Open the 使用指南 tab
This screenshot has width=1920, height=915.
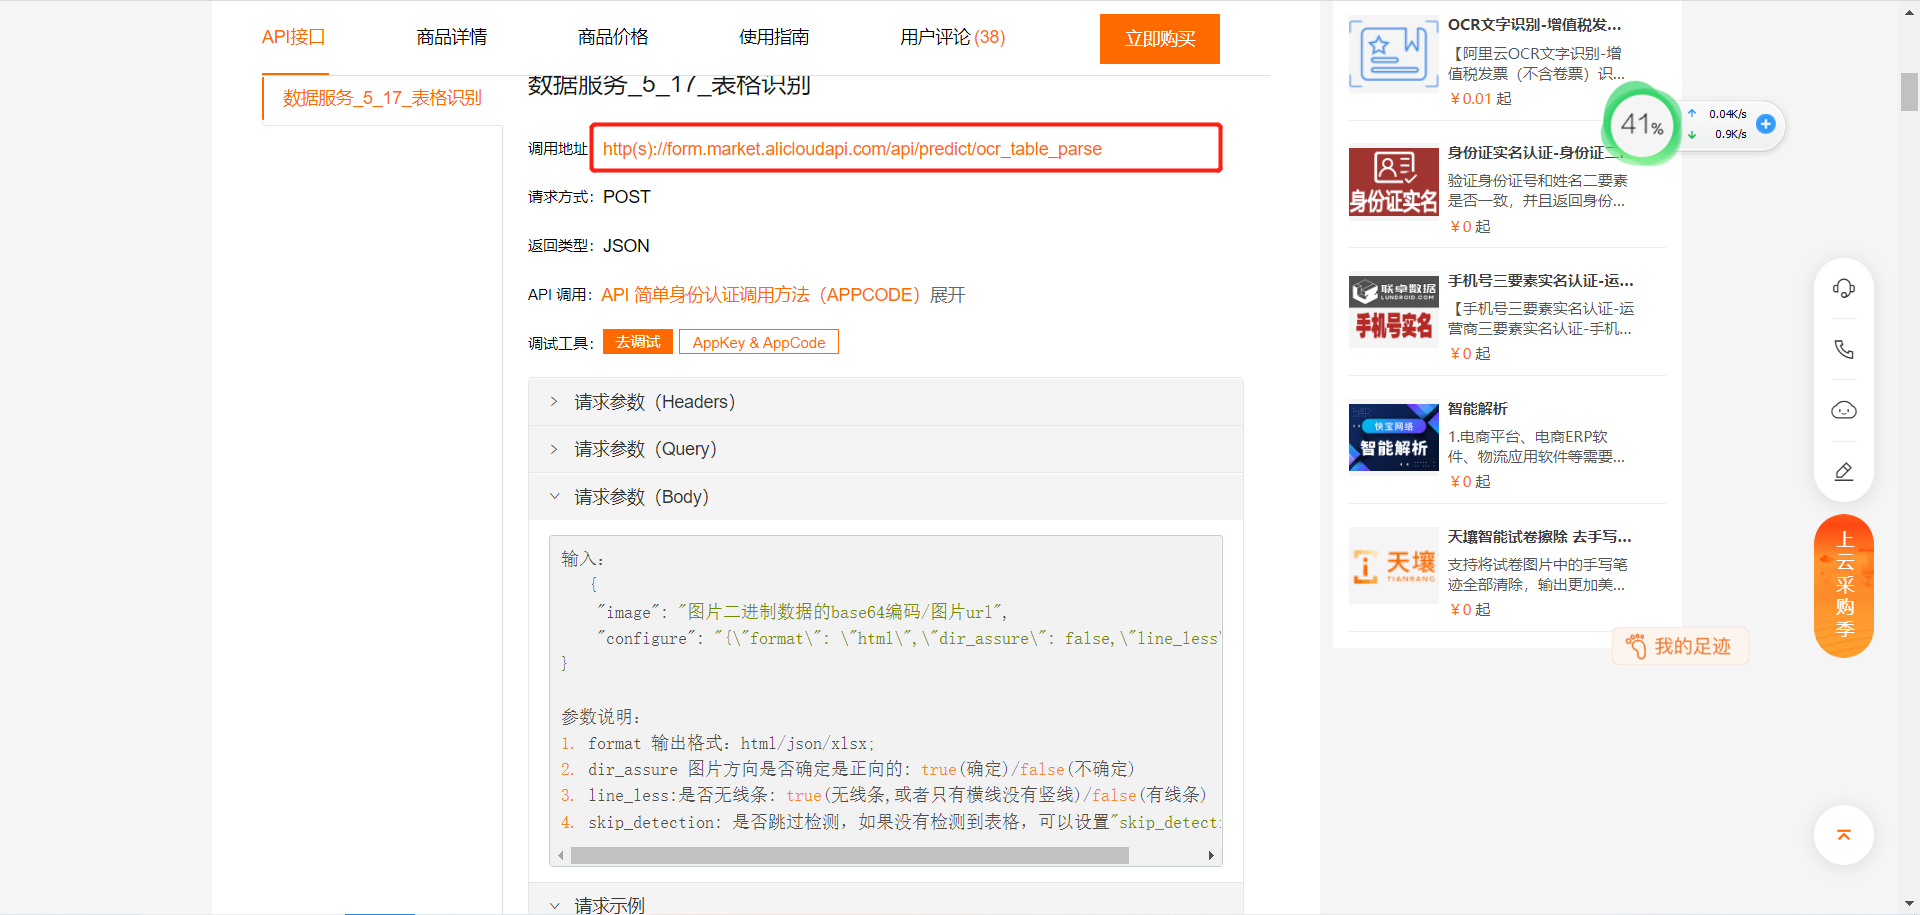point(774,37)
